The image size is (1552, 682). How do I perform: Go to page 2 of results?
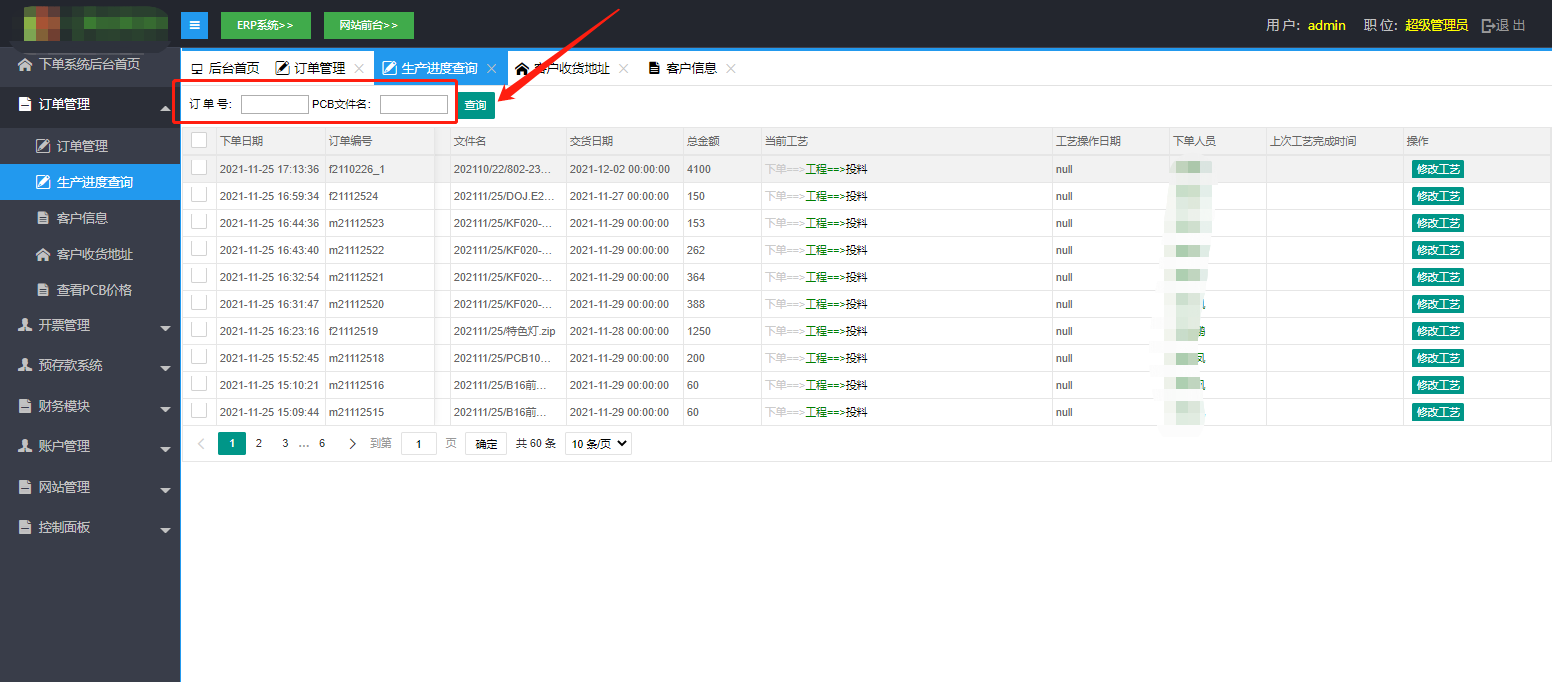point(259,444)
